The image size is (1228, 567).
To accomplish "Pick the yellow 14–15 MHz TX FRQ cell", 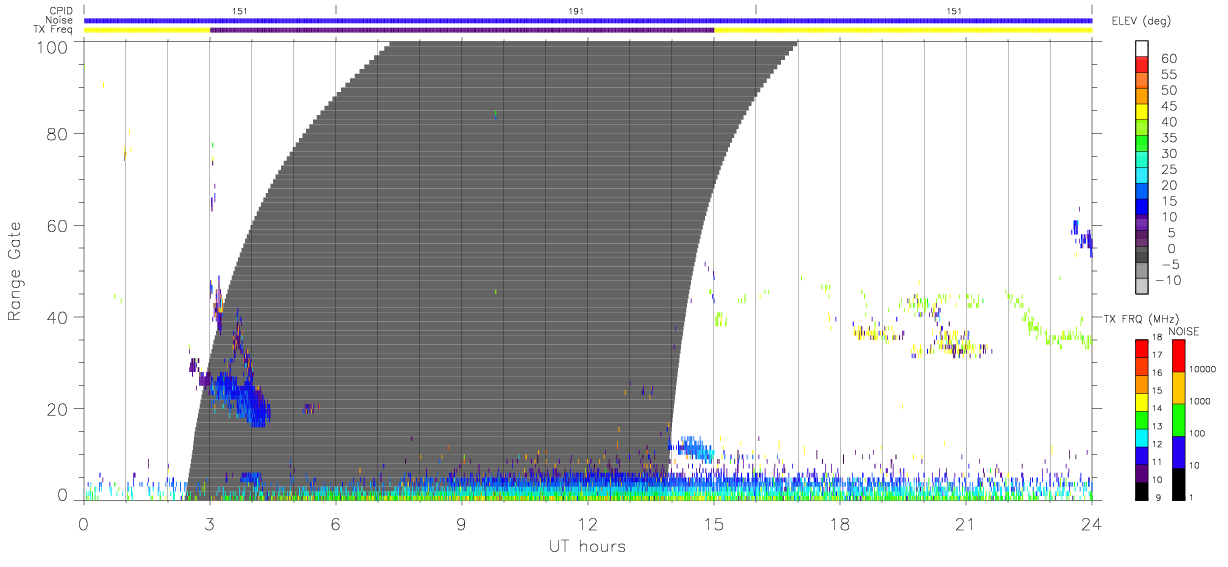I will click(1143, 402).
